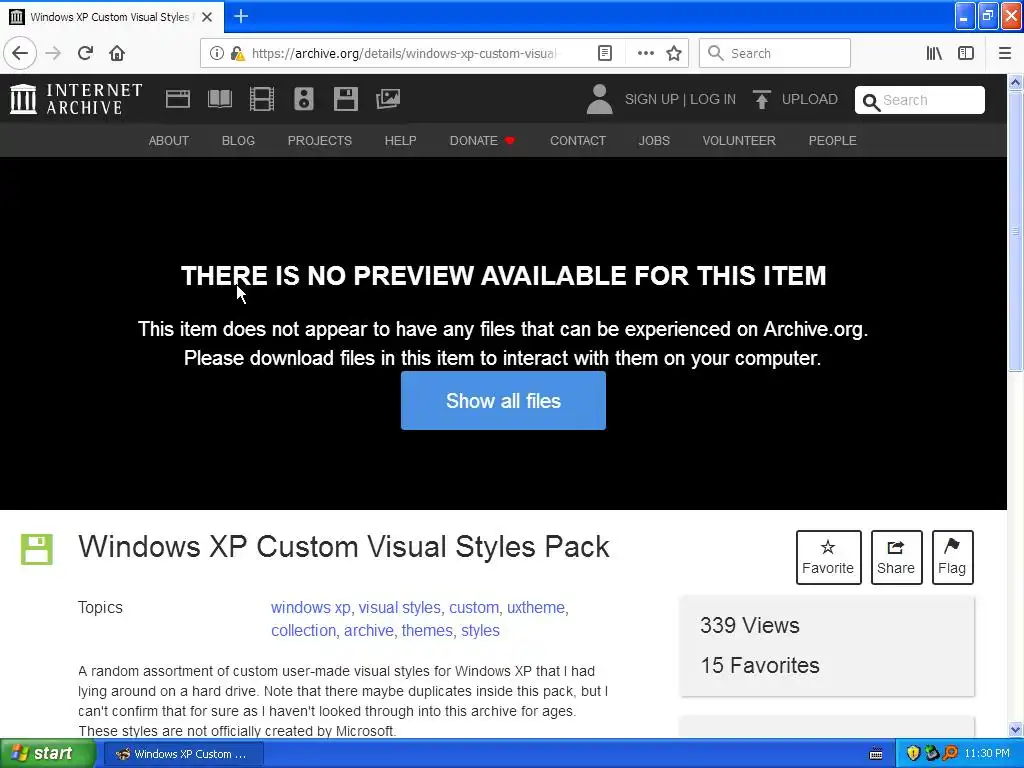Open the PROJECTS menu item

pyautogui.click(x=319, y=140)
